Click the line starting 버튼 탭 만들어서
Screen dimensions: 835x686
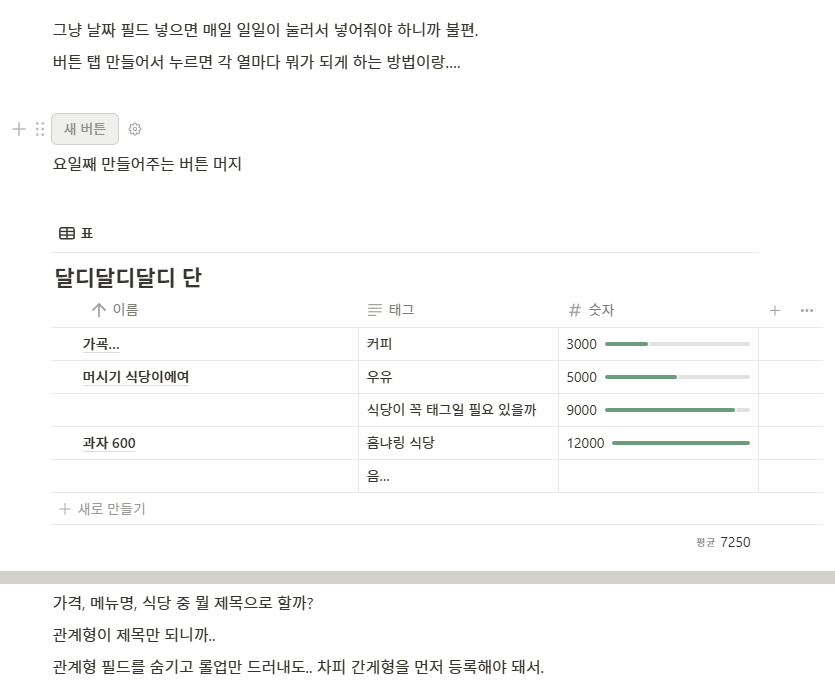click(256, 62)
